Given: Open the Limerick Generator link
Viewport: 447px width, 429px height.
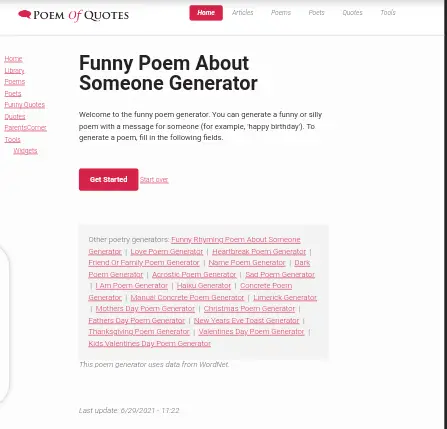Looking at the screenshot, I should 285,297.
